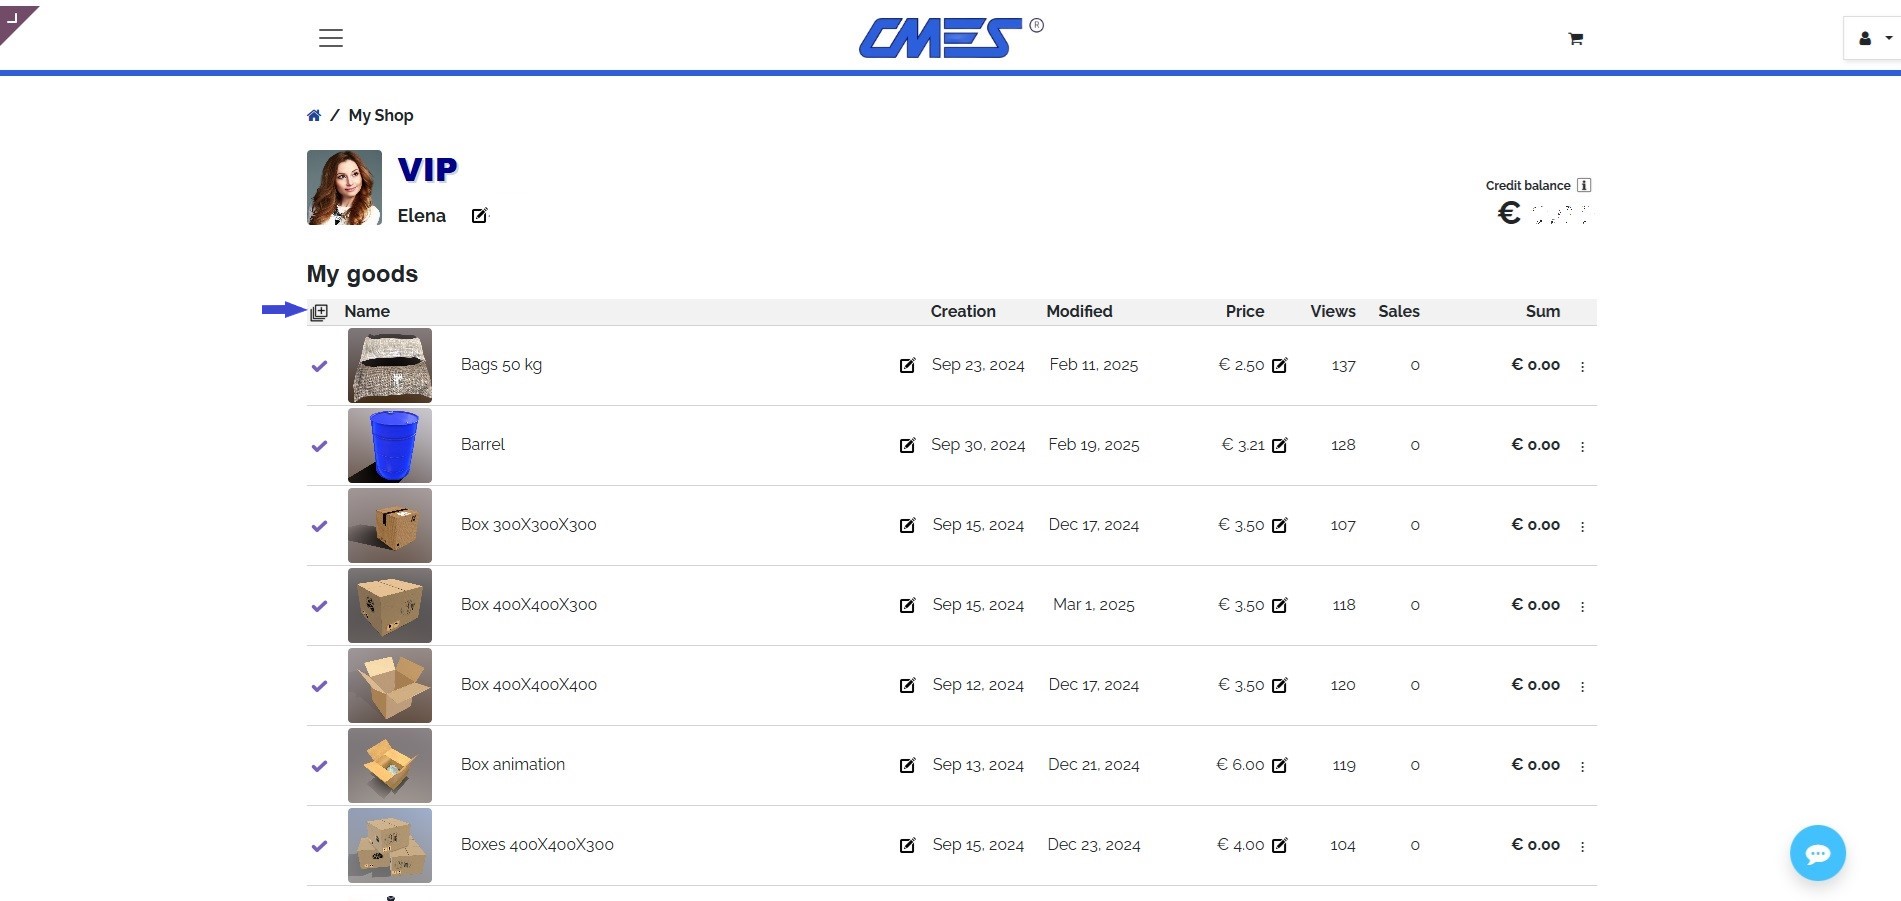
Task: Open the user account dropdown
Action: pos(1872,39)
